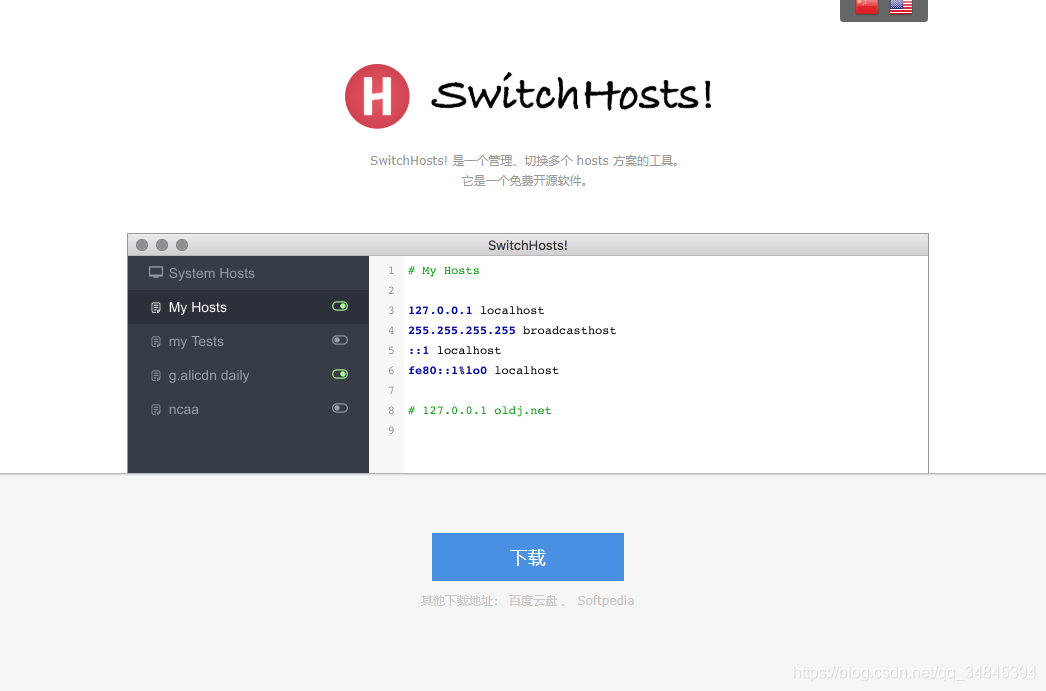Viewport: 1046px width, 691px height.
Task: Open the my Tests hosts entry
Action: pyautogui.click(x=248, y=341)
